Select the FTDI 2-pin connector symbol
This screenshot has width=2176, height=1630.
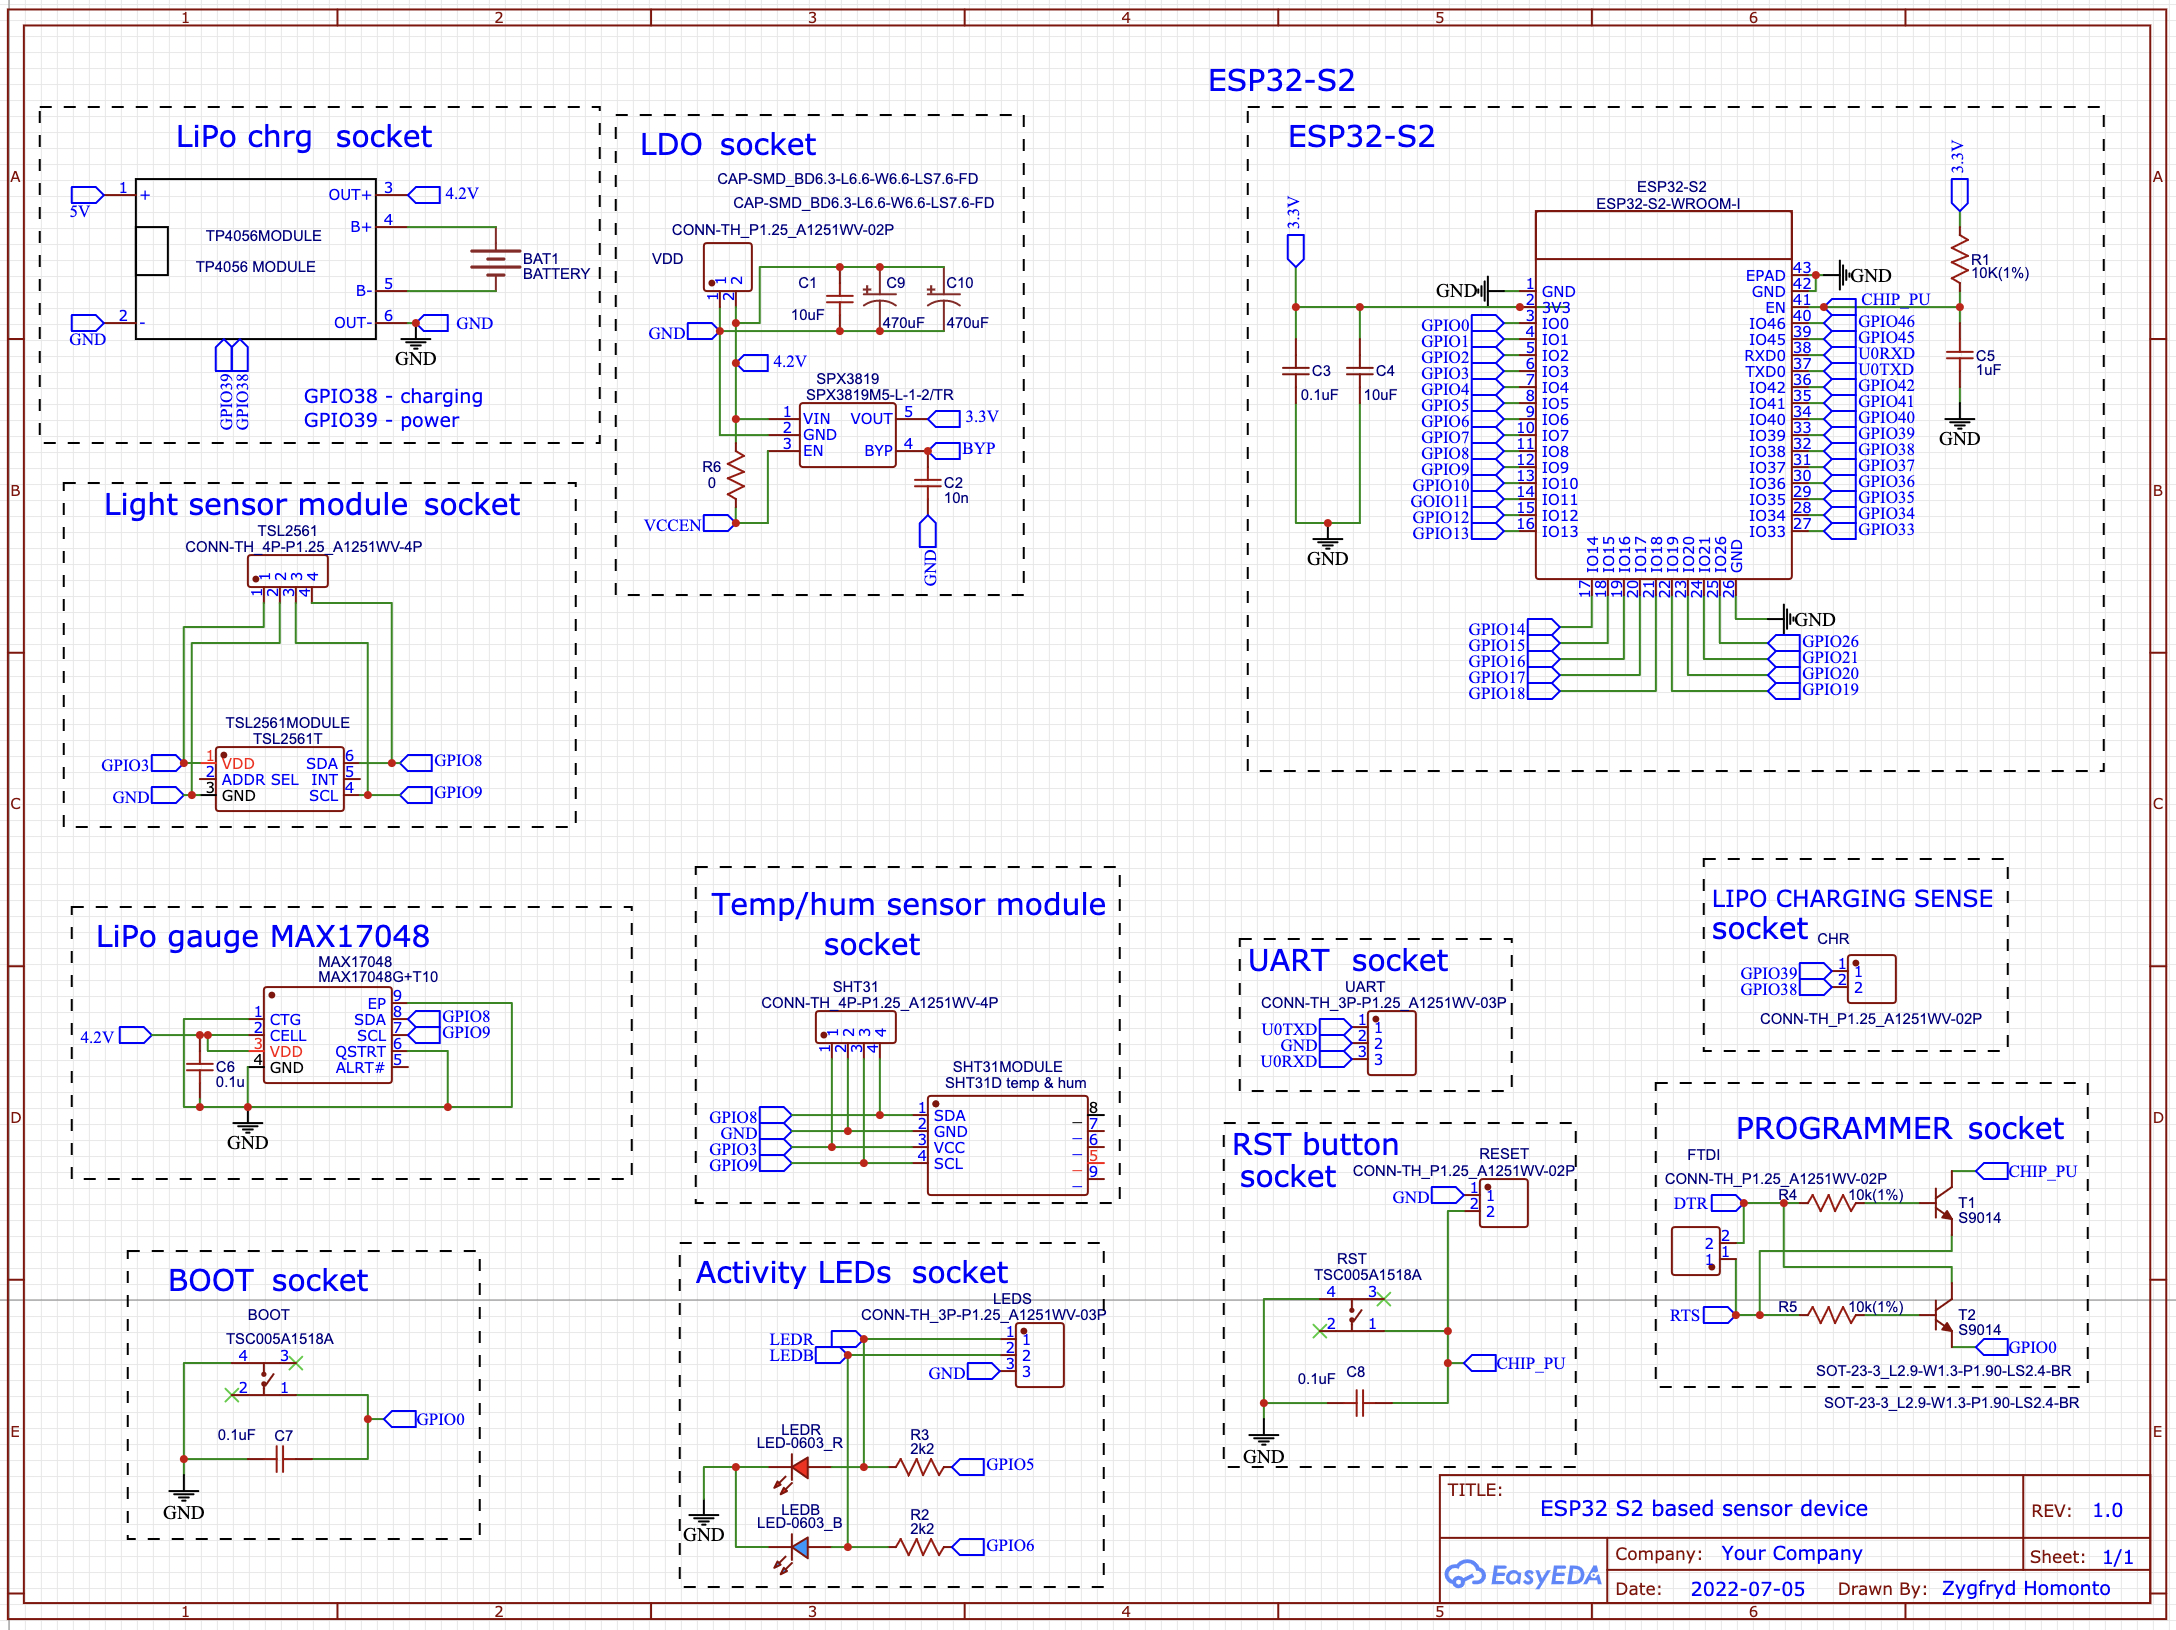click(1696, 1251)
